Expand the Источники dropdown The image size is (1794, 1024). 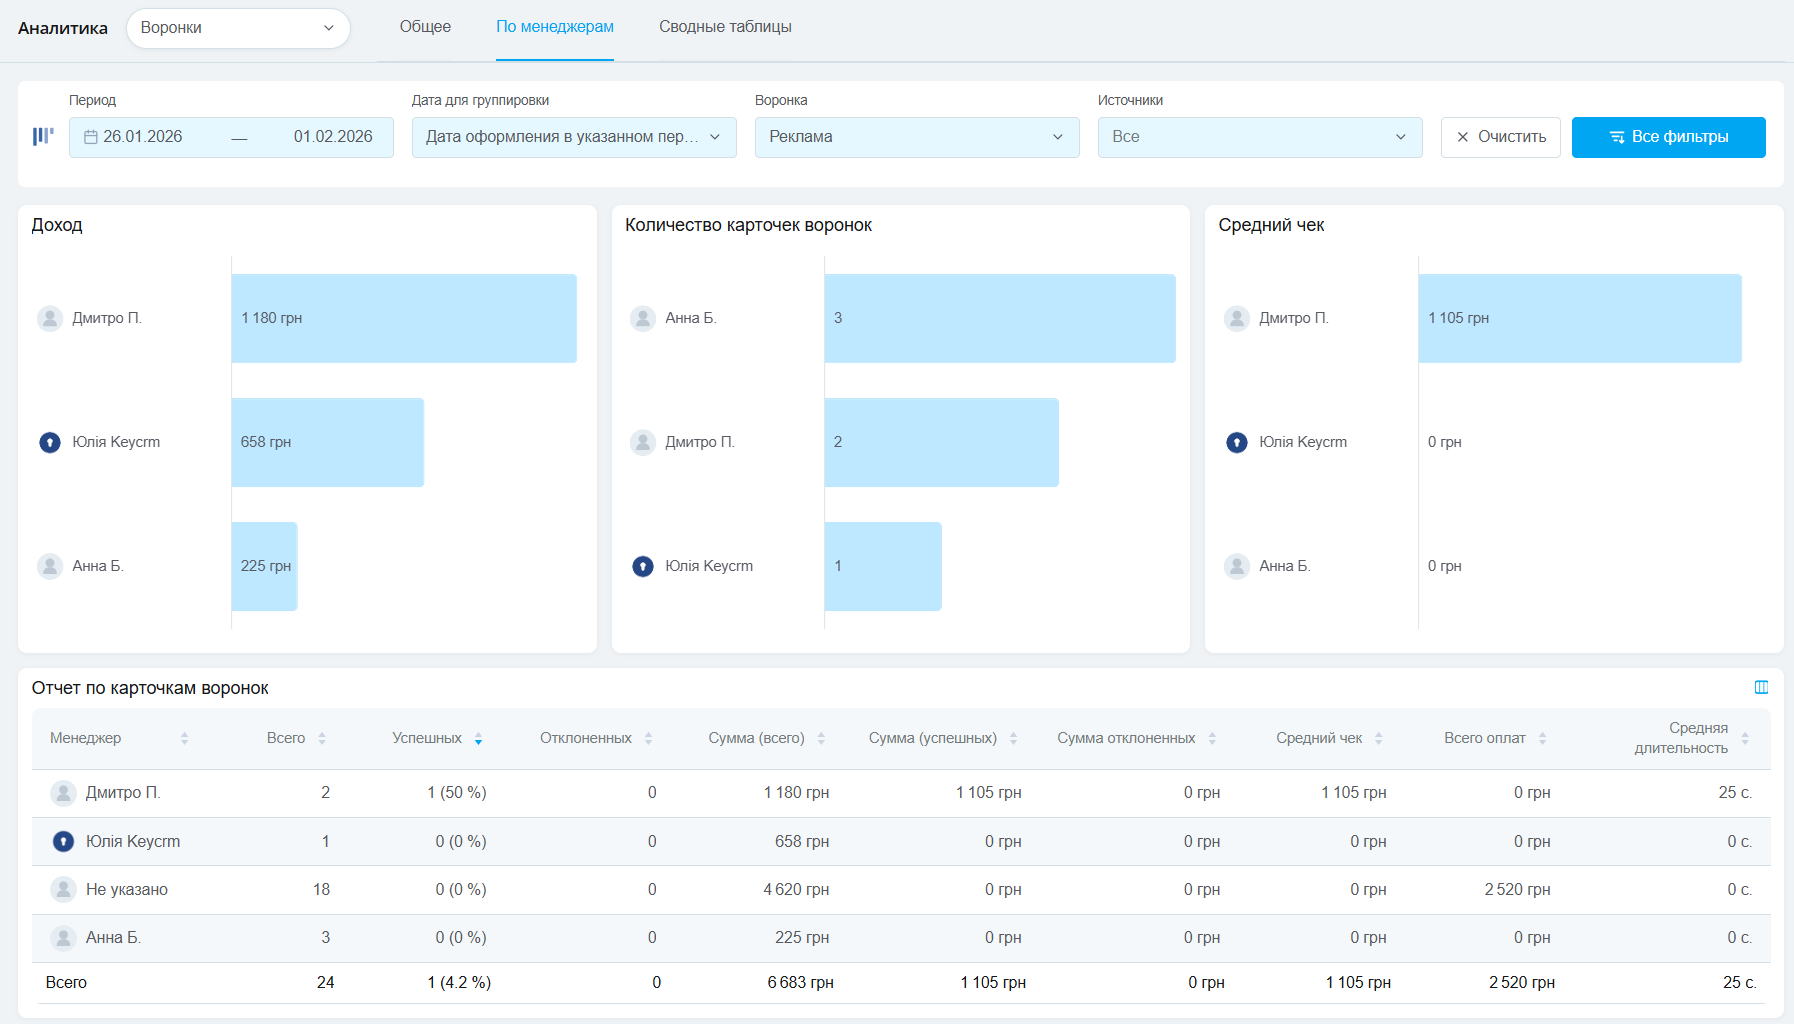1259,137
